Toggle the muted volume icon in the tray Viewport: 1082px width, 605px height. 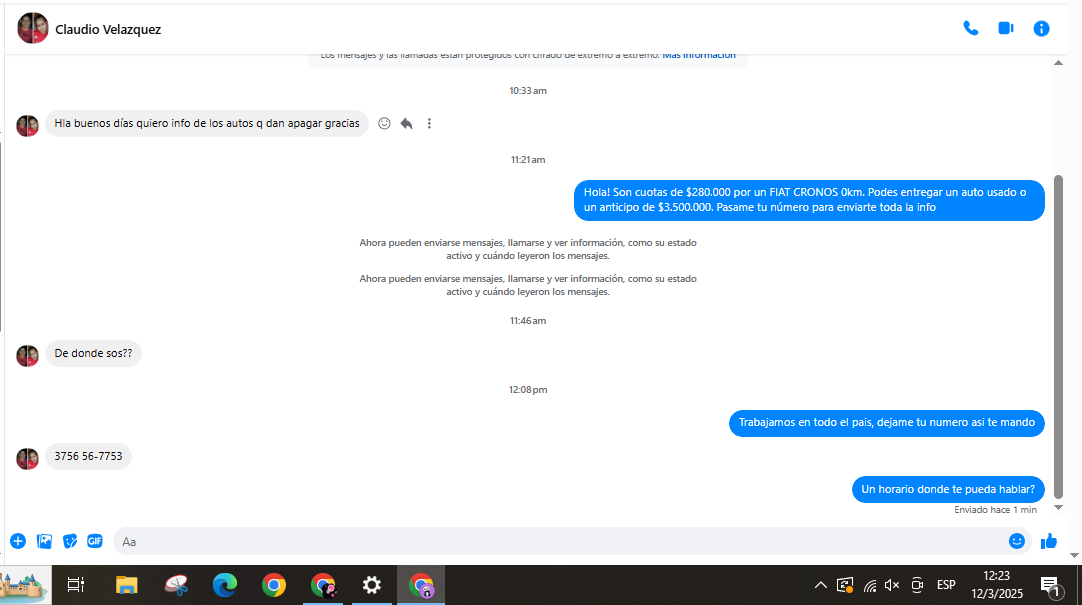(892, 585)
